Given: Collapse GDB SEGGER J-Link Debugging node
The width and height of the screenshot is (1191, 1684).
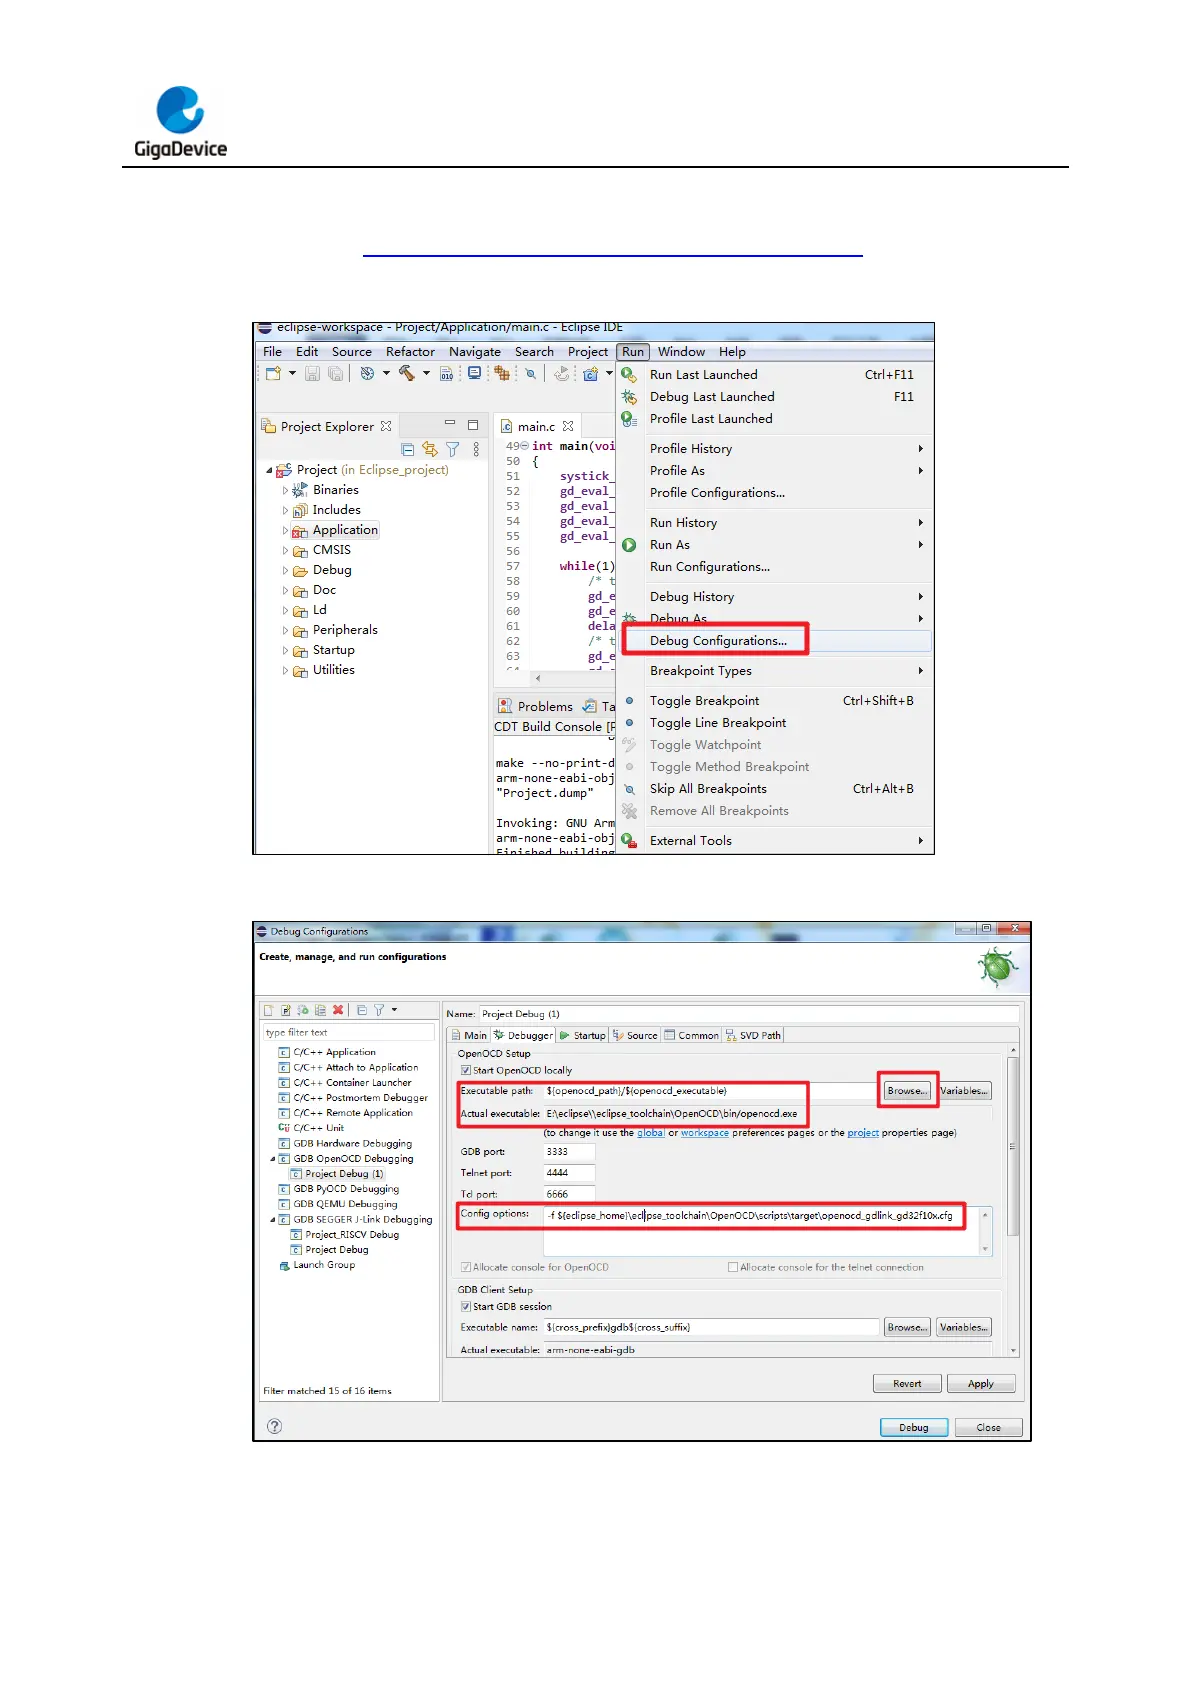Looking at the screenshot, I should pyautogui.click(x=273, y=1220).
